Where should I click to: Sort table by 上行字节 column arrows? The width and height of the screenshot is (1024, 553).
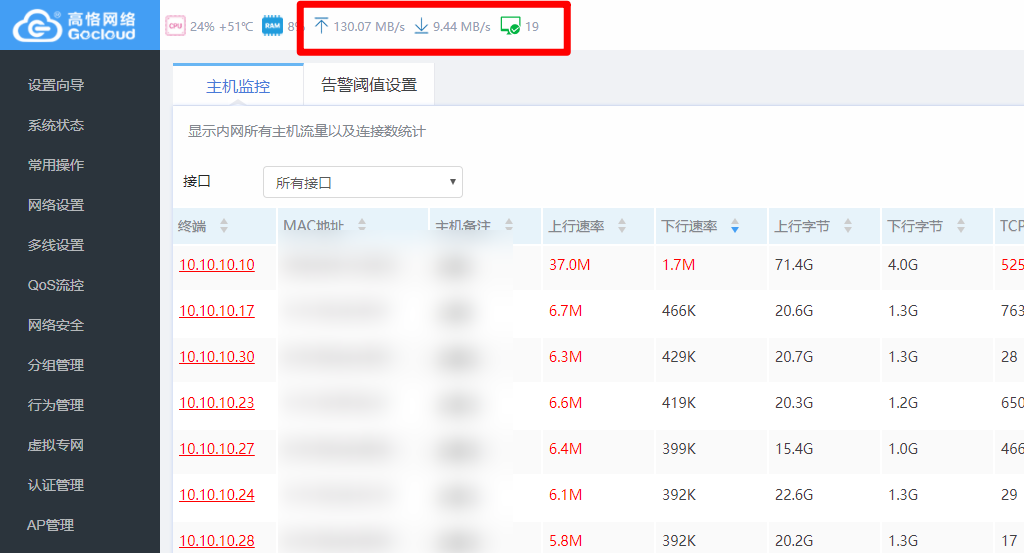[x=848, y=226]
